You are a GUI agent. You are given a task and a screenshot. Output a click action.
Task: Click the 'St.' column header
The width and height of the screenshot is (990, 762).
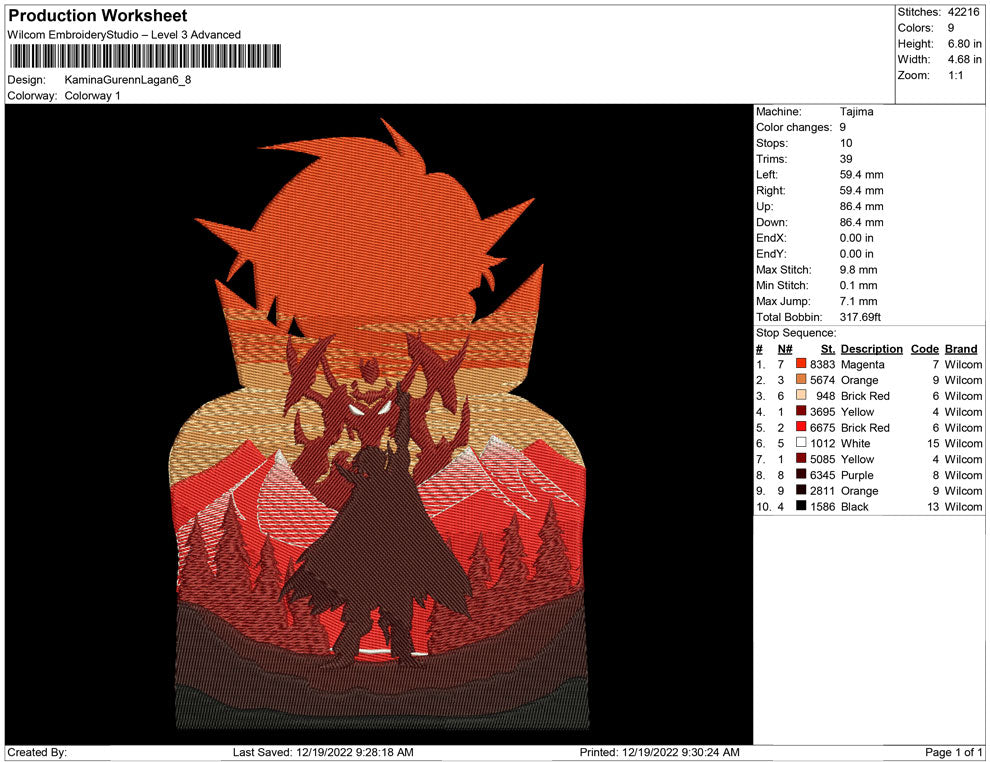tap(828, 349)
